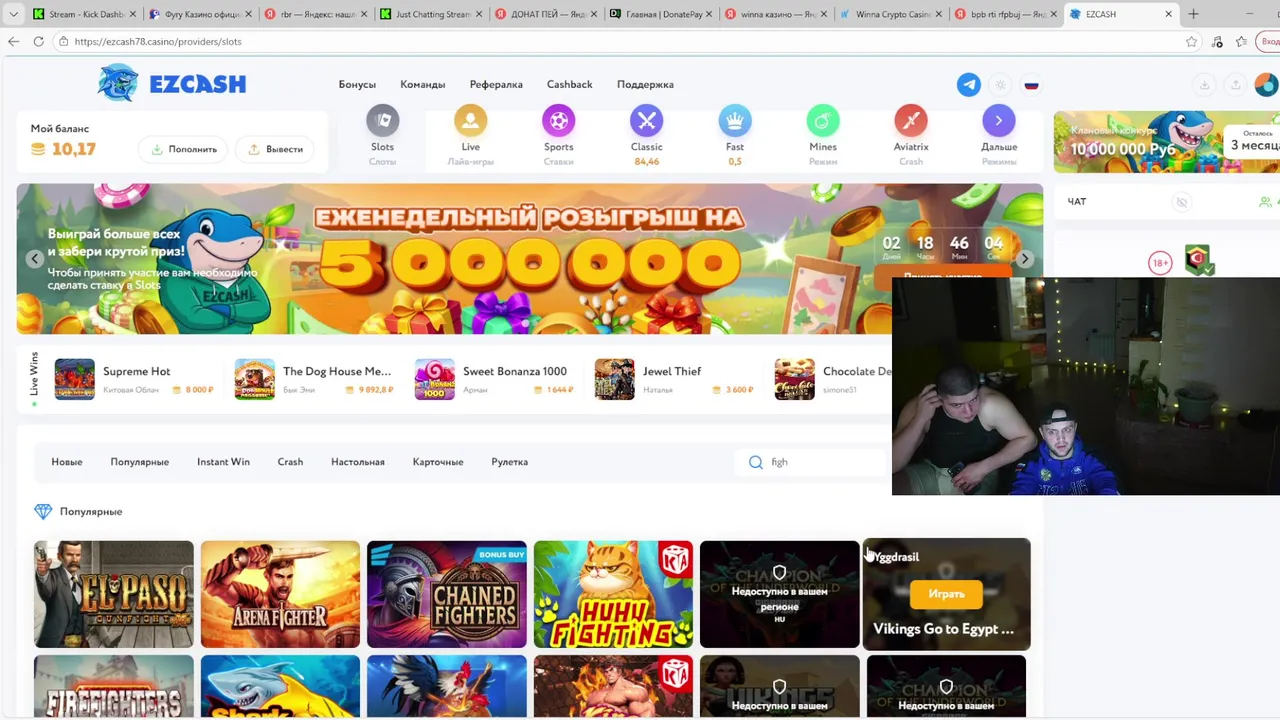Viewport: 1280px width, 720px height.
Task: Click the game search field containing 'figh'
Action: [815, 462]
